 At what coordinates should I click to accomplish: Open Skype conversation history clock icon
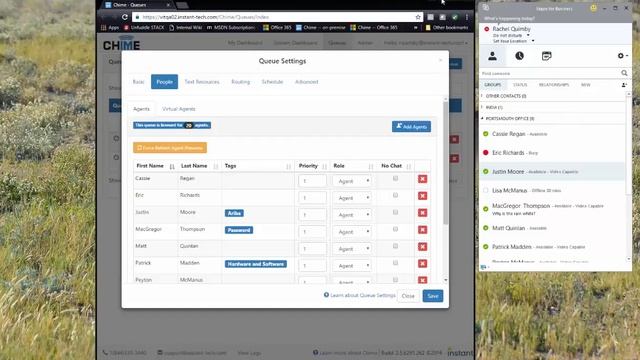pos(519,56)
